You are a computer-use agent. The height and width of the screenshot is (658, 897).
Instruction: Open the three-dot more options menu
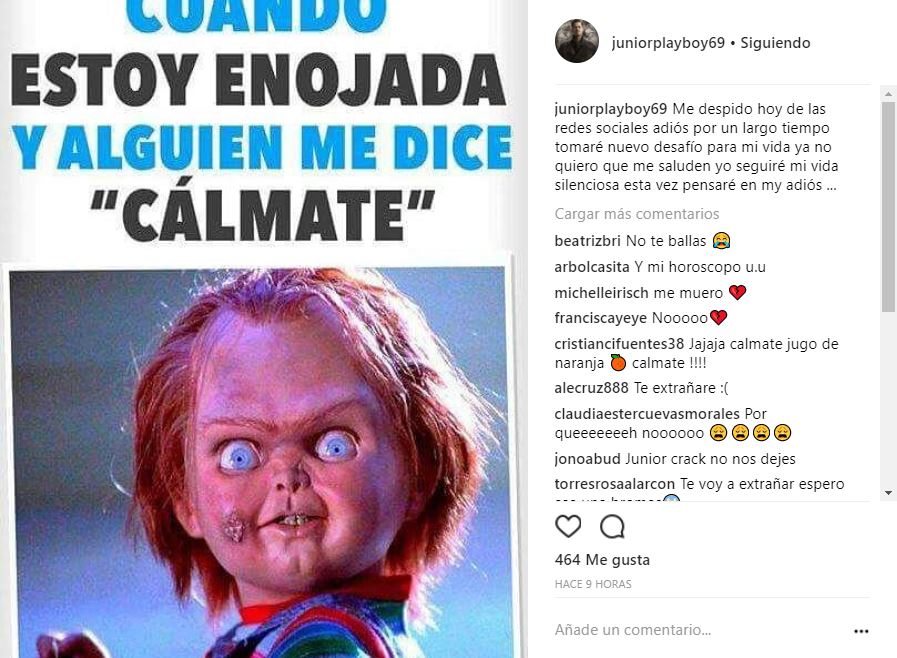861,631
